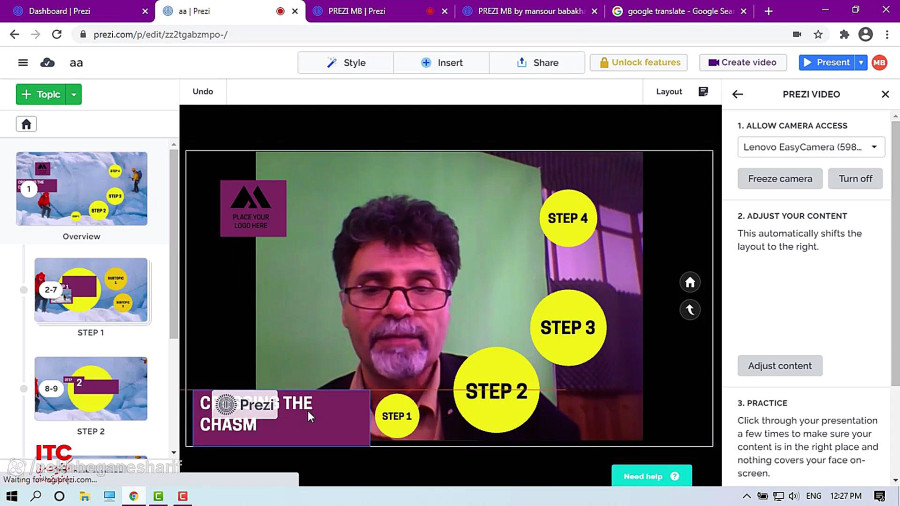Close the Prezi Video panel
This screenshot has height=506, width=900.
pyautogui.click(x=885, y=94)
